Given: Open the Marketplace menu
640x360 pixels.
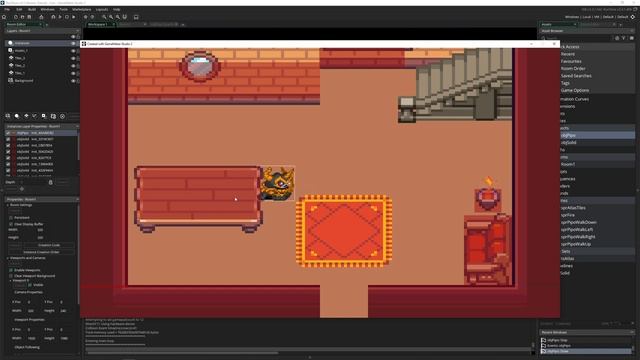Looking at the screenshot, I should point(82,9).
